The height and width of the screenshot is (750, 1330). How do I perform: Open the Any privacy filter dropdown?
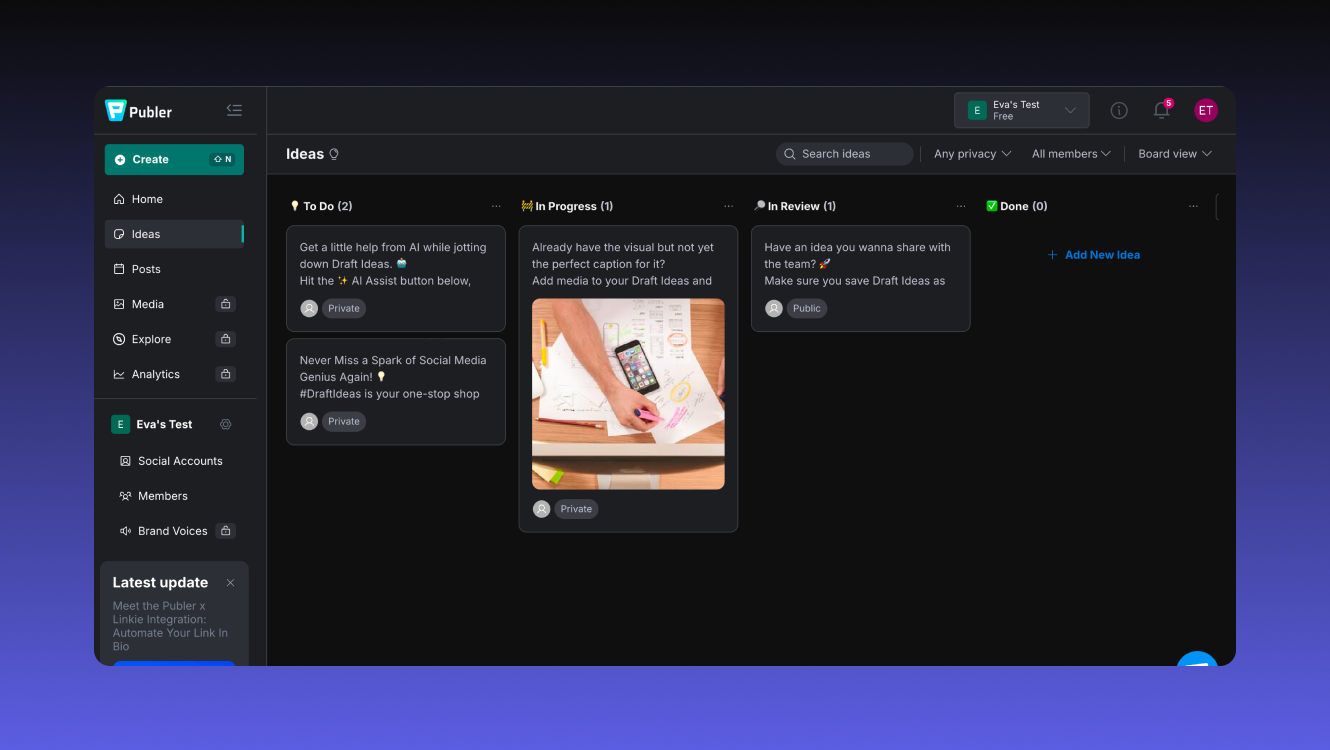(x=972, y=154)
